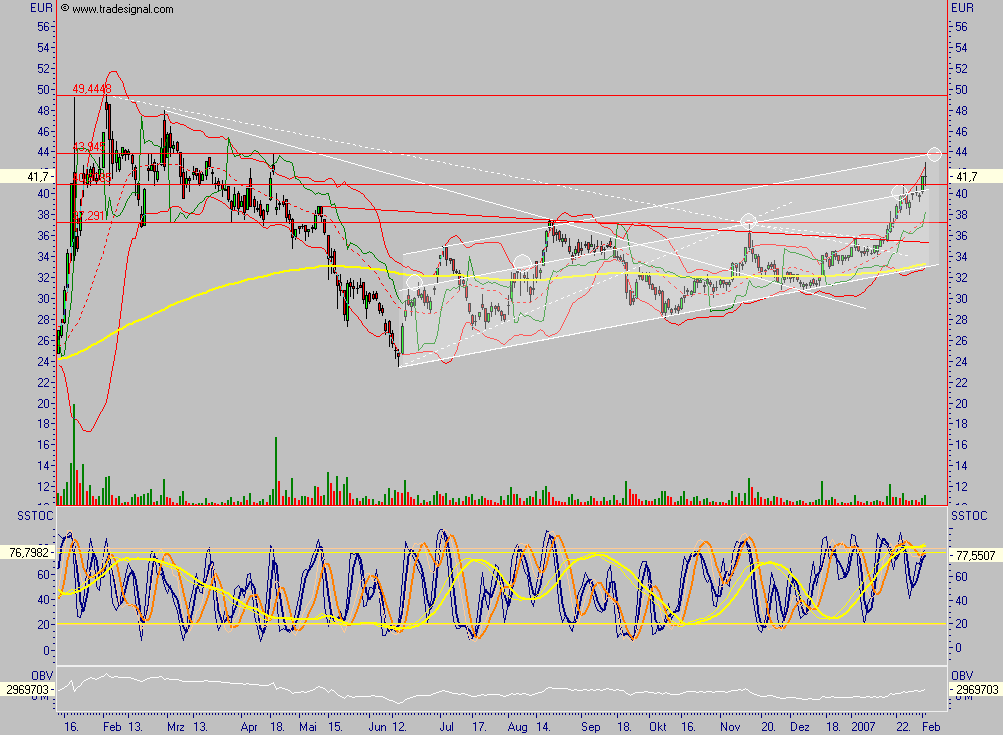Viewport: 1003px width, 735px height.
Task: Click the EUR currency label on right axis
Action: point(963,8)
